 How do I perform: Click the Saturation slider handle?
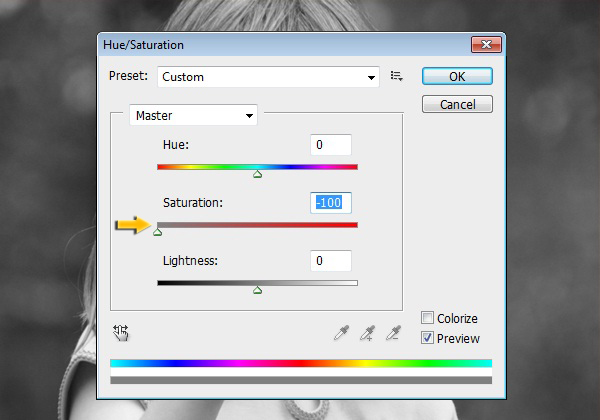(157, 232)
